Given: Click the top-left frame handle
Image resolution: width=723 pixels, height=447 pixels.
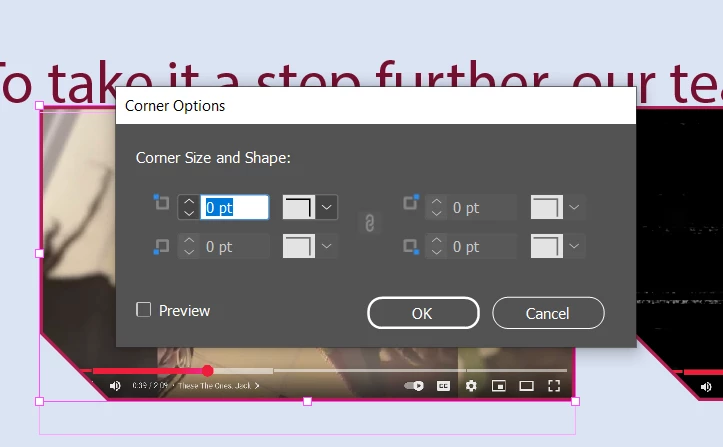Looking at the screenshot, I should coord(40,106).
